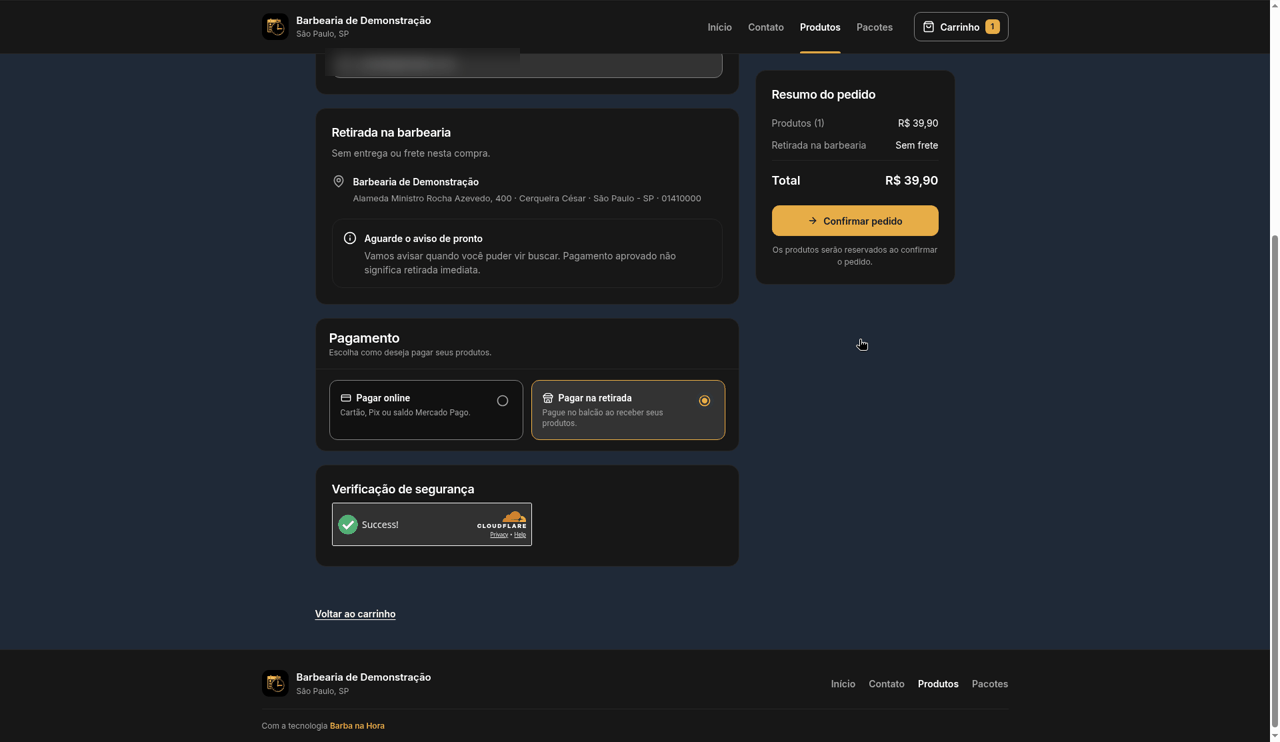Click the Cloudflare Privacy link
The image size is (1280, 742).
click(499, 535)
